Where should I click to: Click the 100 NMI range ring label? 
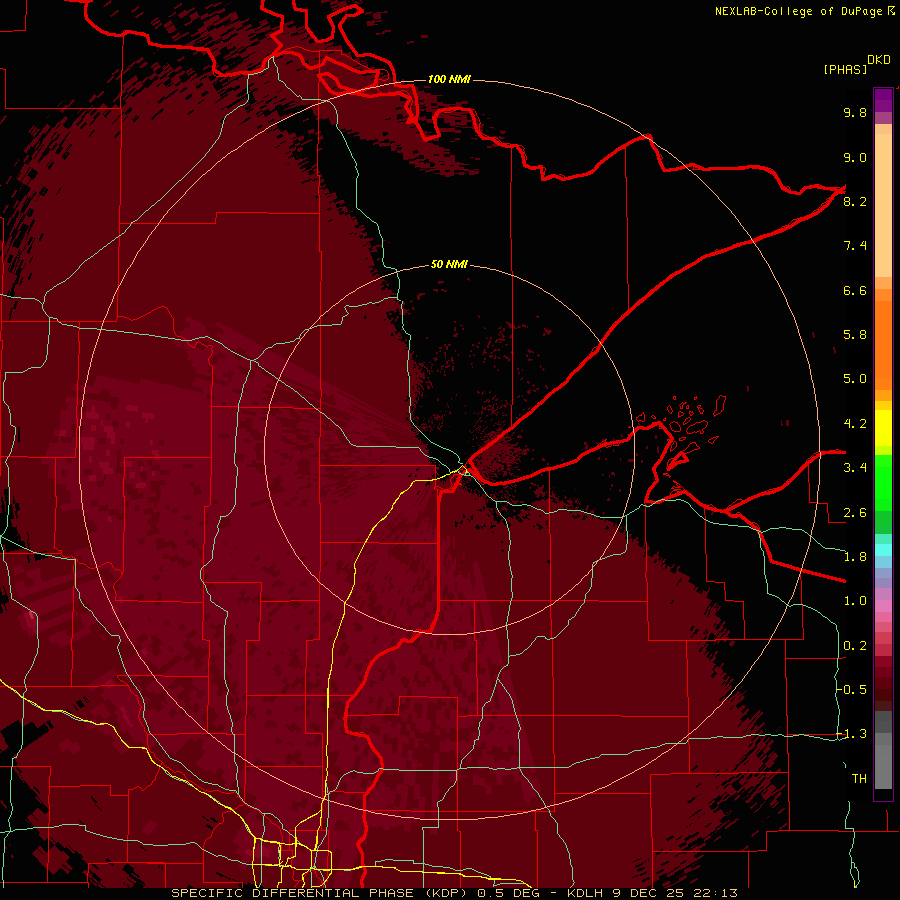pyautogui.click(x=449, y=79)
